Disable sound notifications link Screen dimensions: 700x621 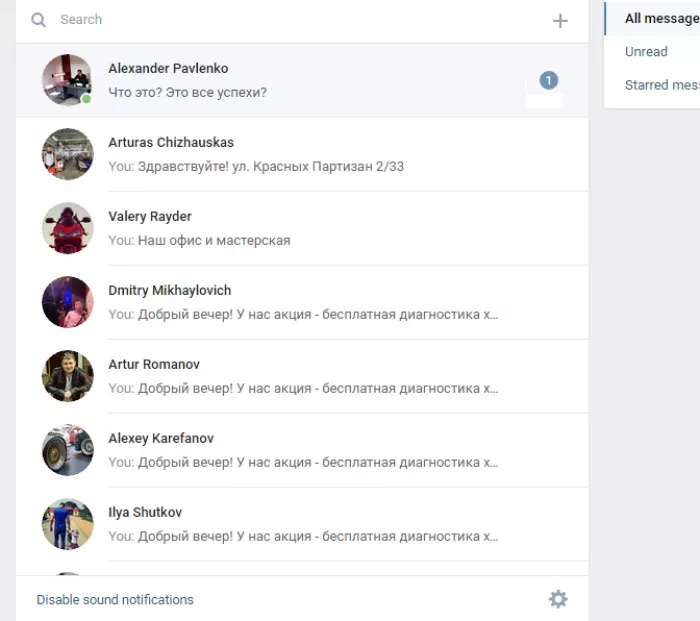115,600
